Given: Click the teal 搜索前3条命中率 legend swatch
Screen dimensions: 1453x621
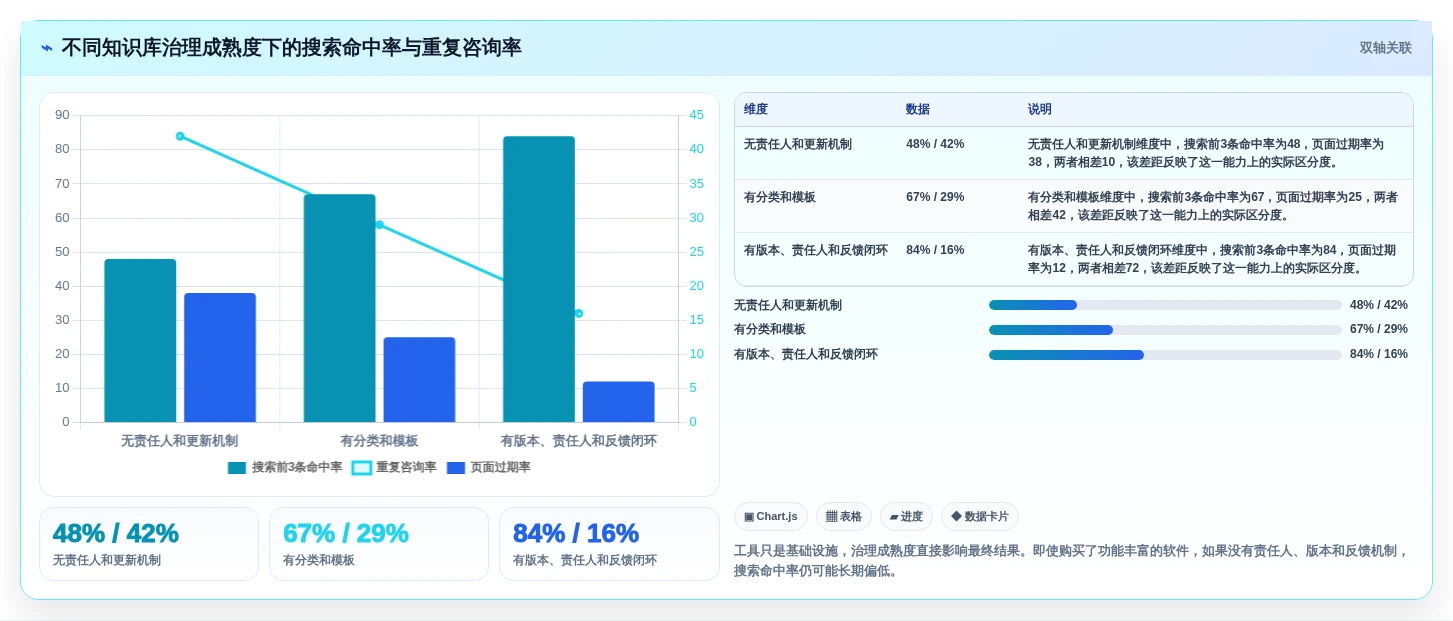Looking at the screenshot, I should click(x=237, y=468).
